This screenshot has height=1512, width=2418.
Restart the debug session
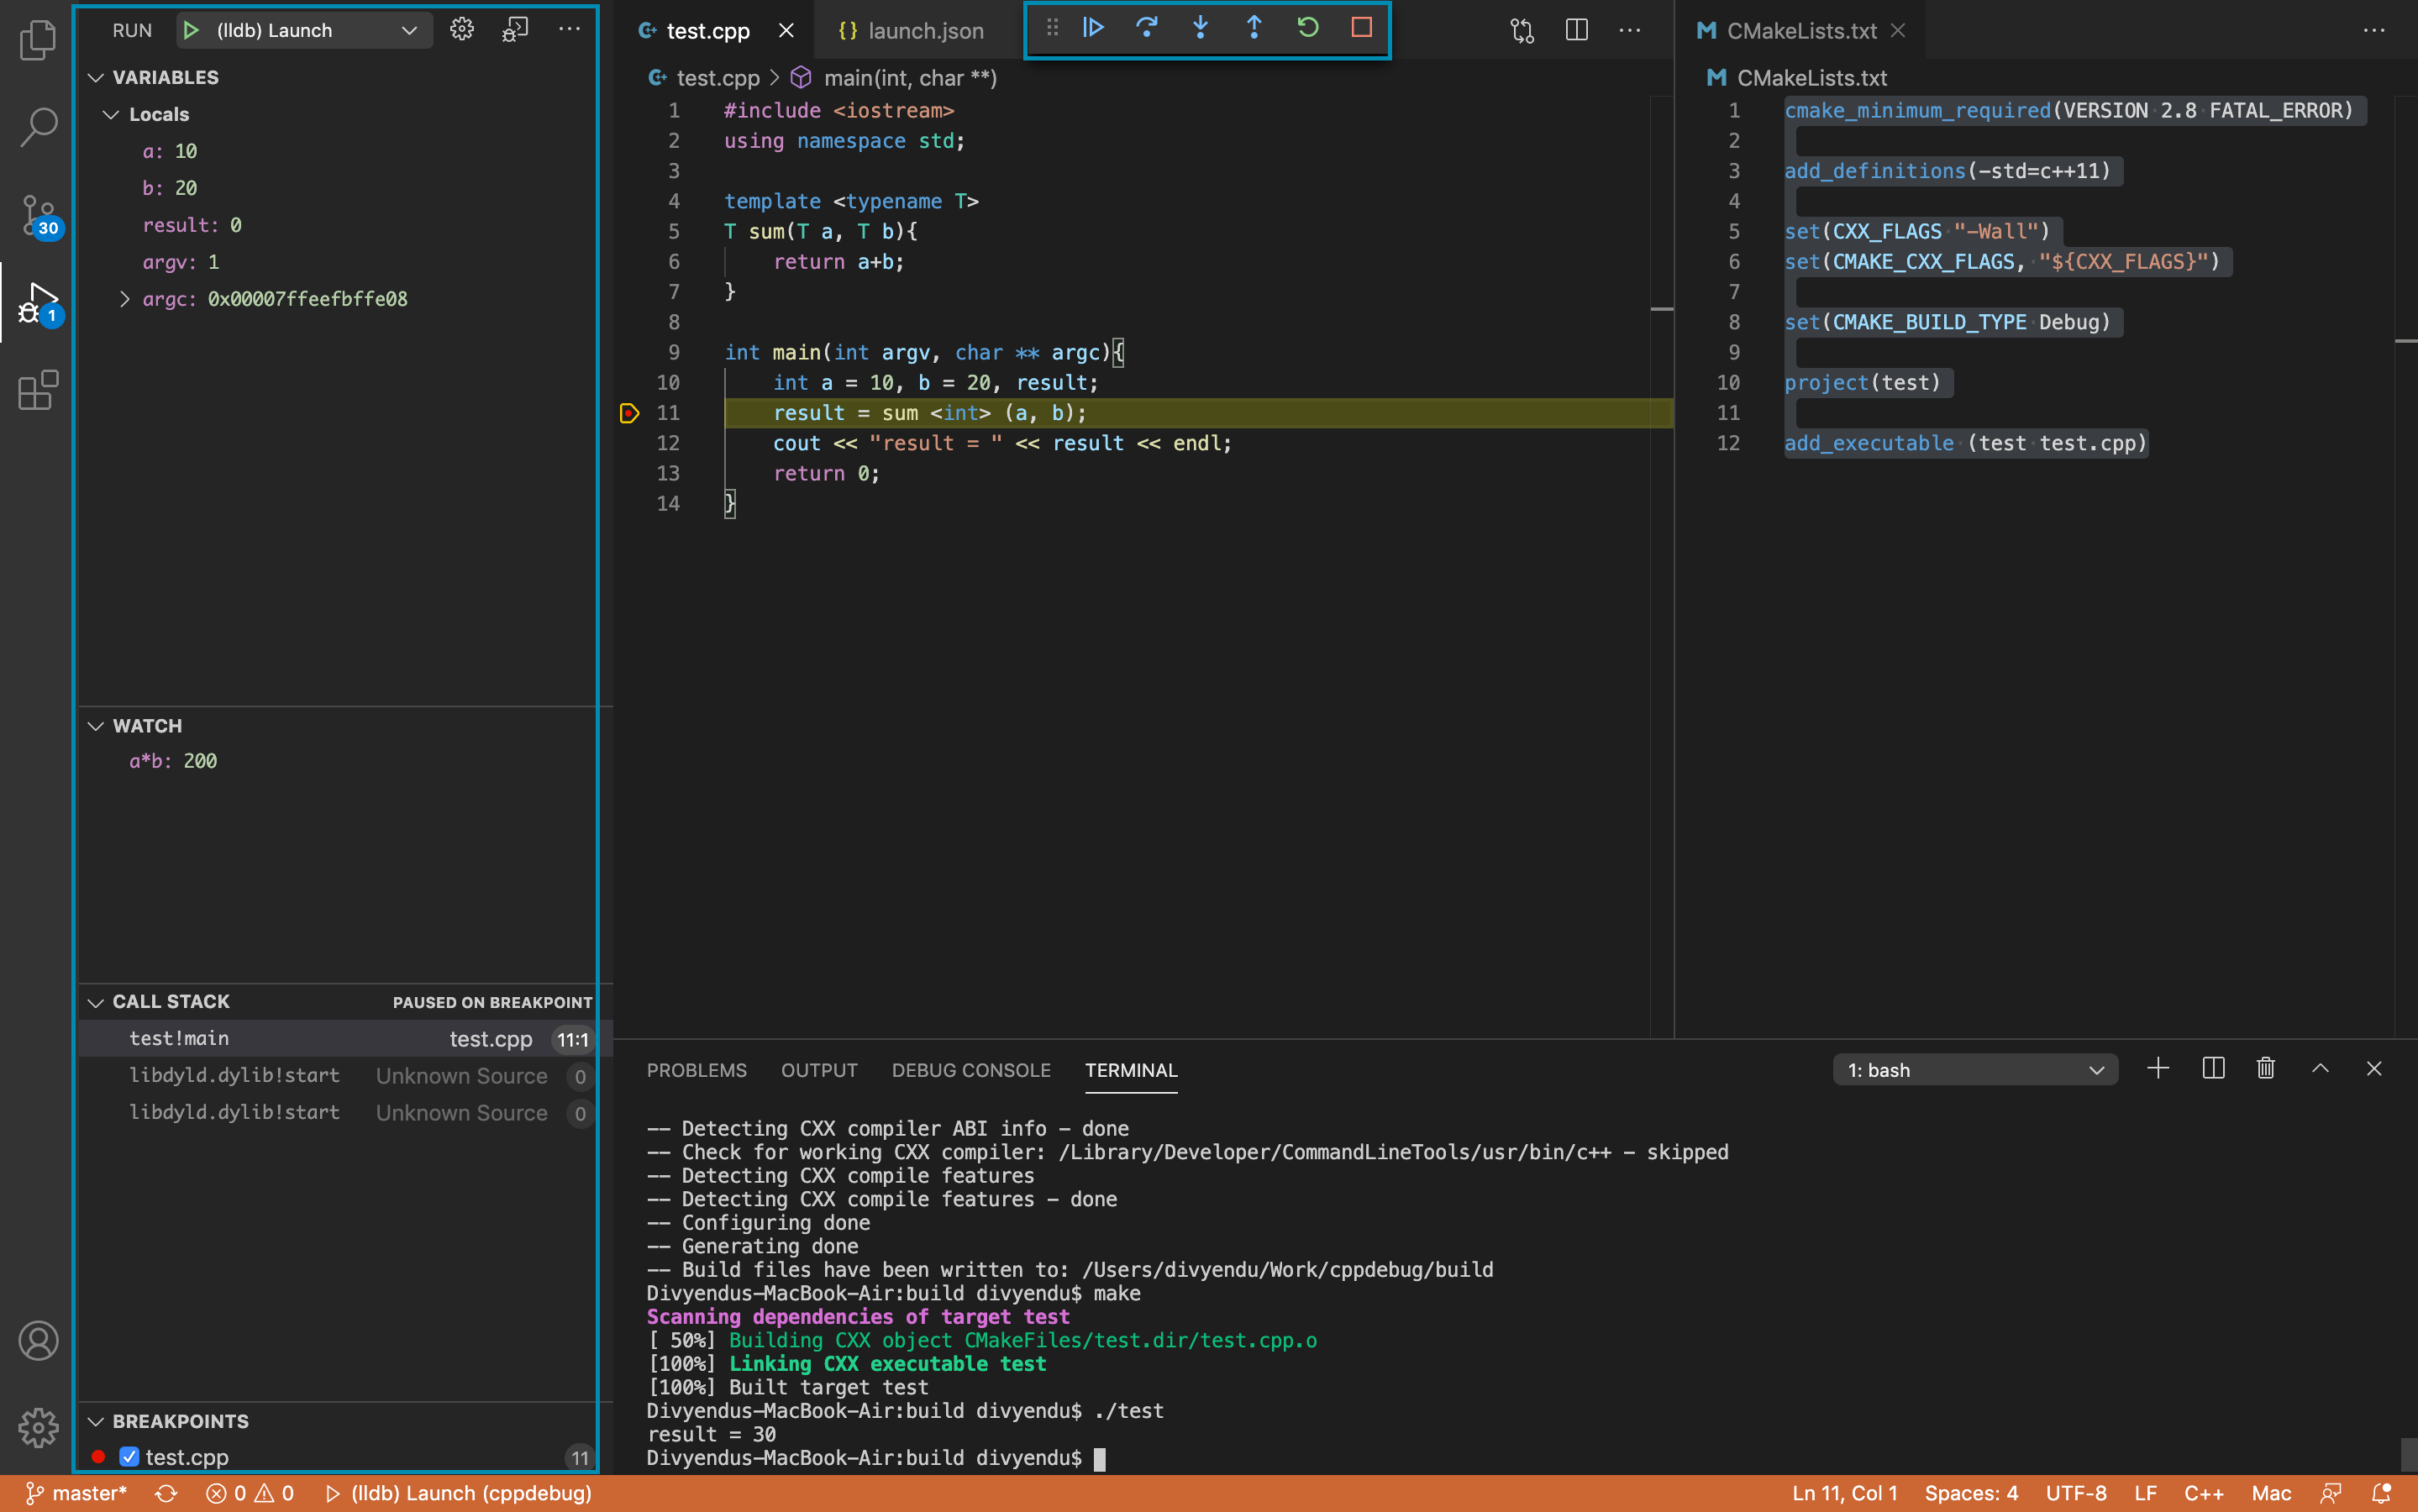[1308, 28]
